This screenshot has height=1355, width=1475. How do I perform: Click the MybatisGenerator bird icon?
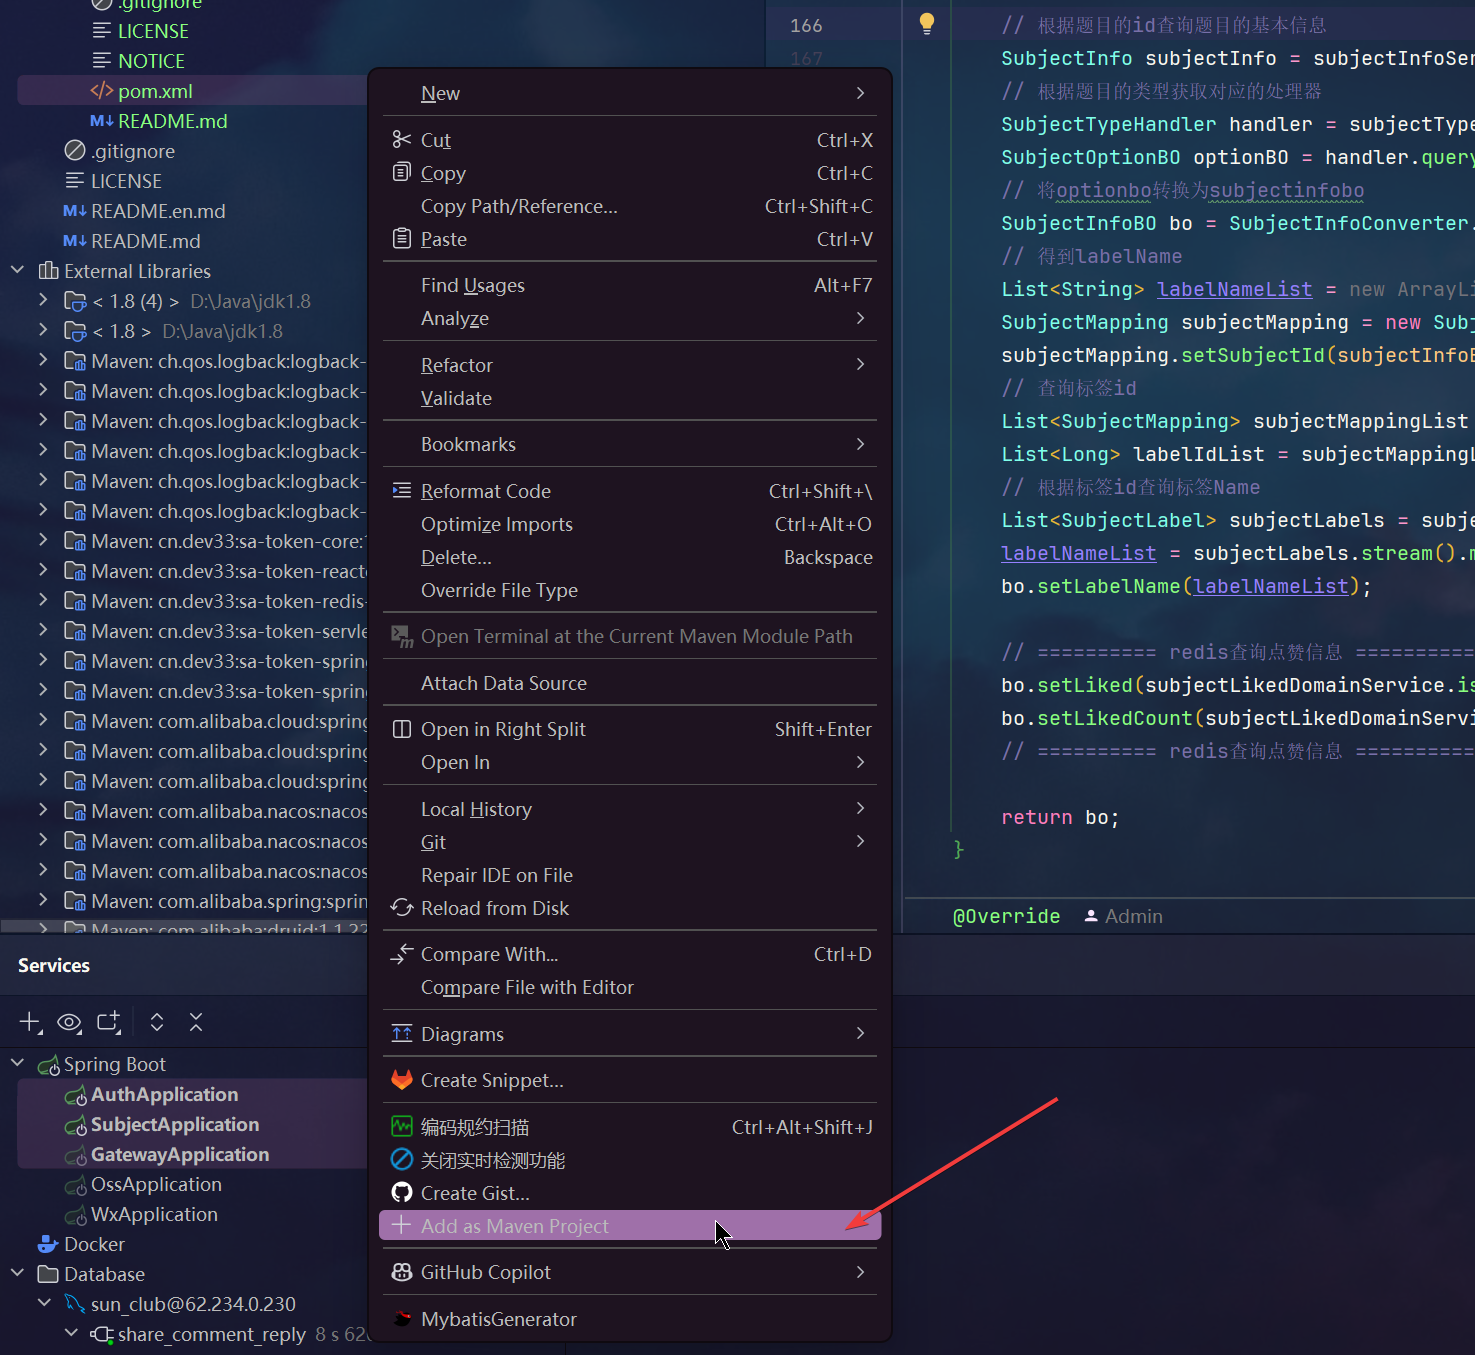click(x=401, y=1318)
